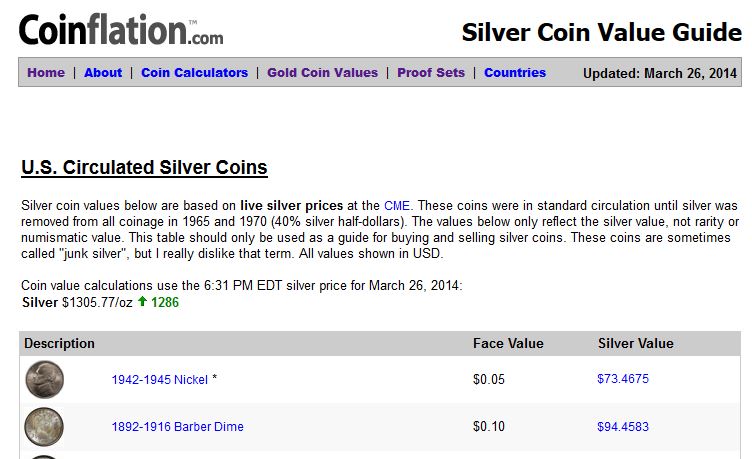
Task: Follow the CME link
Action: click(397, 206)
